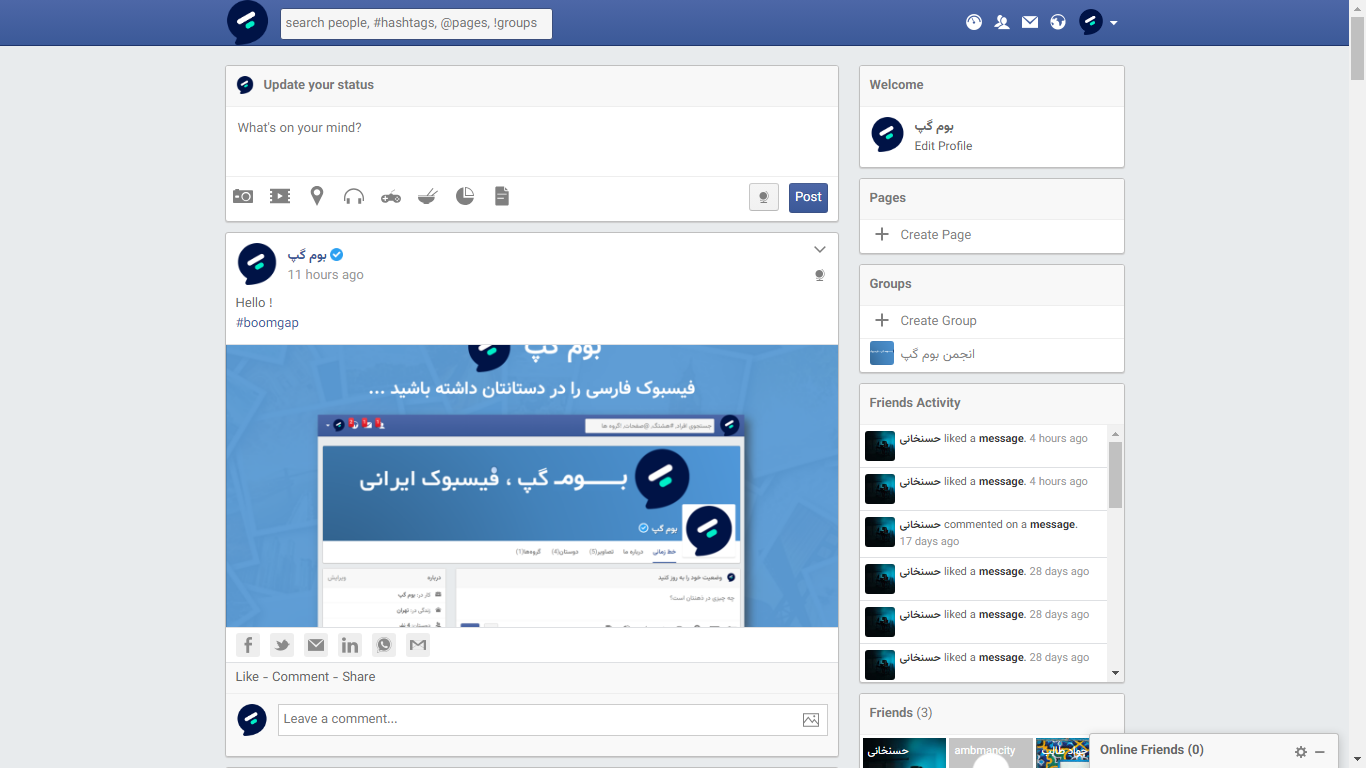Click the dashboard gauge icon in header
Screen dimensions: 1366x768
tap(974, 22)
